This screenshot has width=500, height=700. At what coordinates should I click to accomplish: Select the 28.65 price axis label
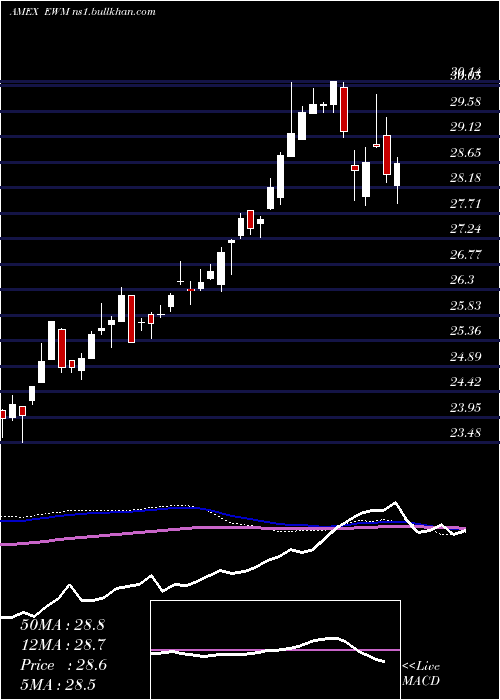click(465, 153)
